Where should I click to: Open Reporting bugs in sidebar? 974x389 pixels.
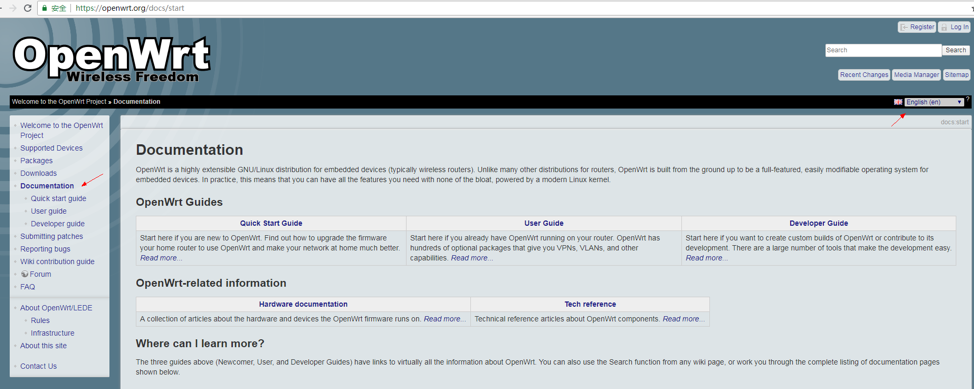click(x=45, y=249)
